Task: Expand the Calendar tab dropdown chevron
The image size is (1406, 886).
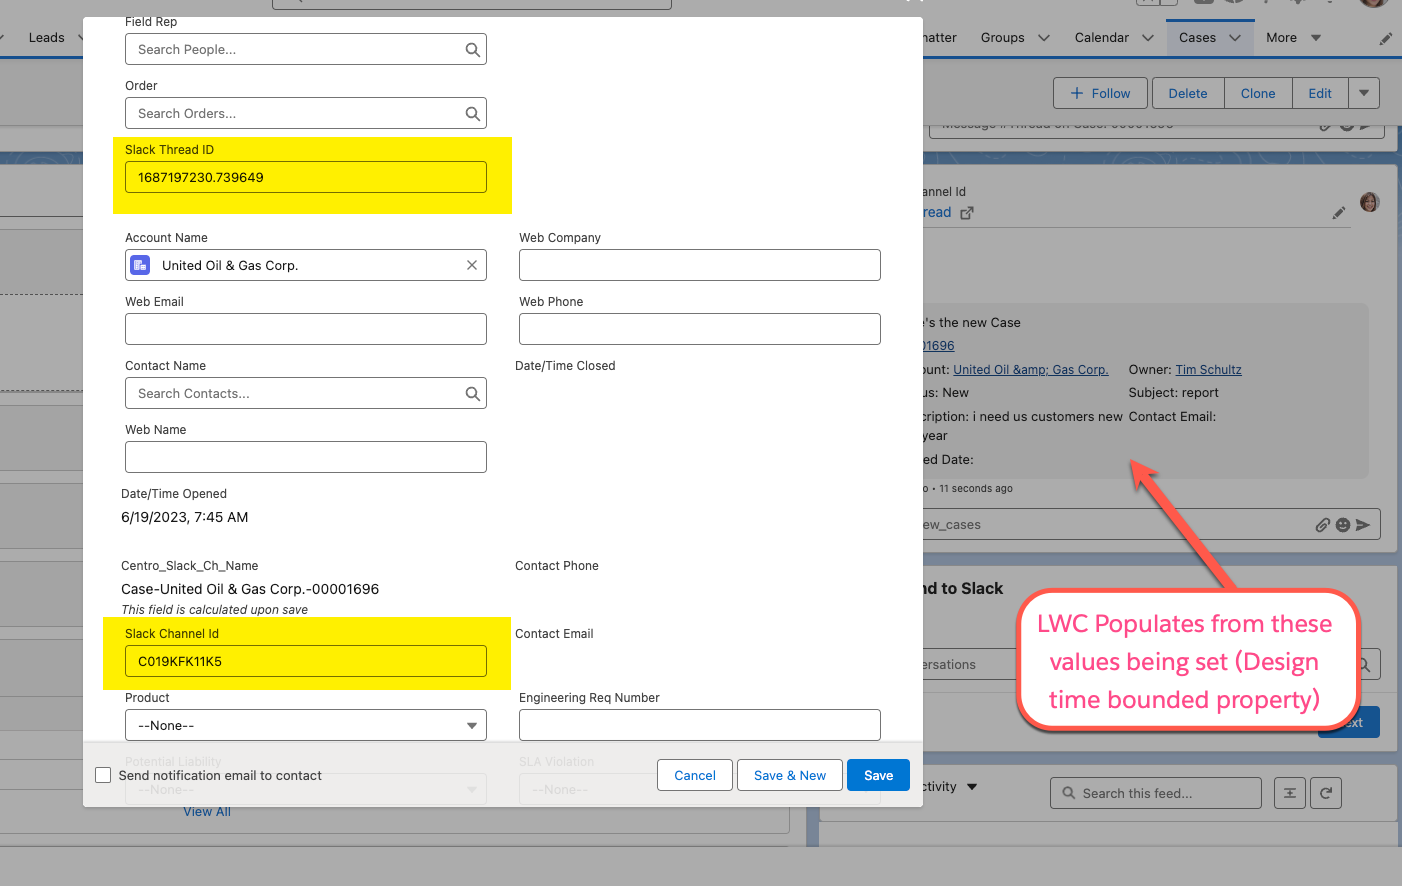Action: tap(1148, 38)
